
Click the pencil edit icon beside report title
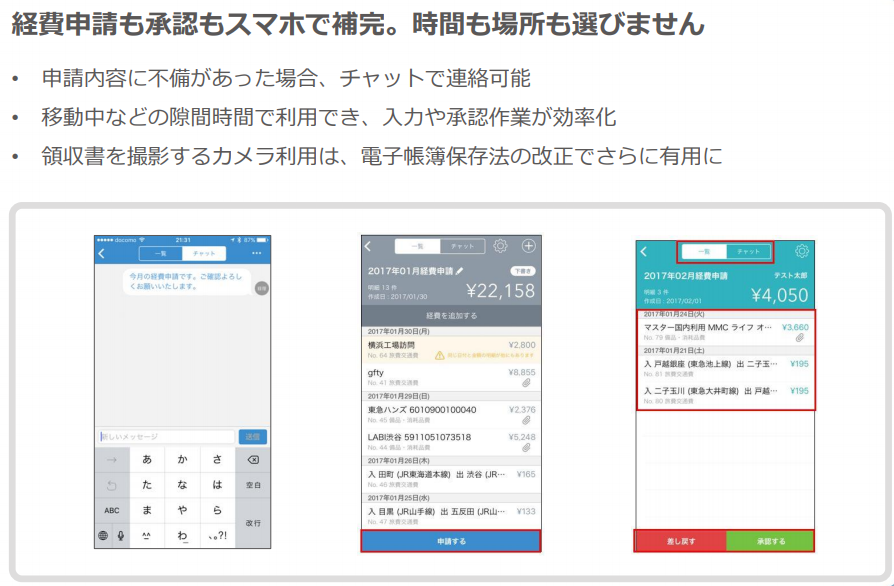click(x=459, y=271)
